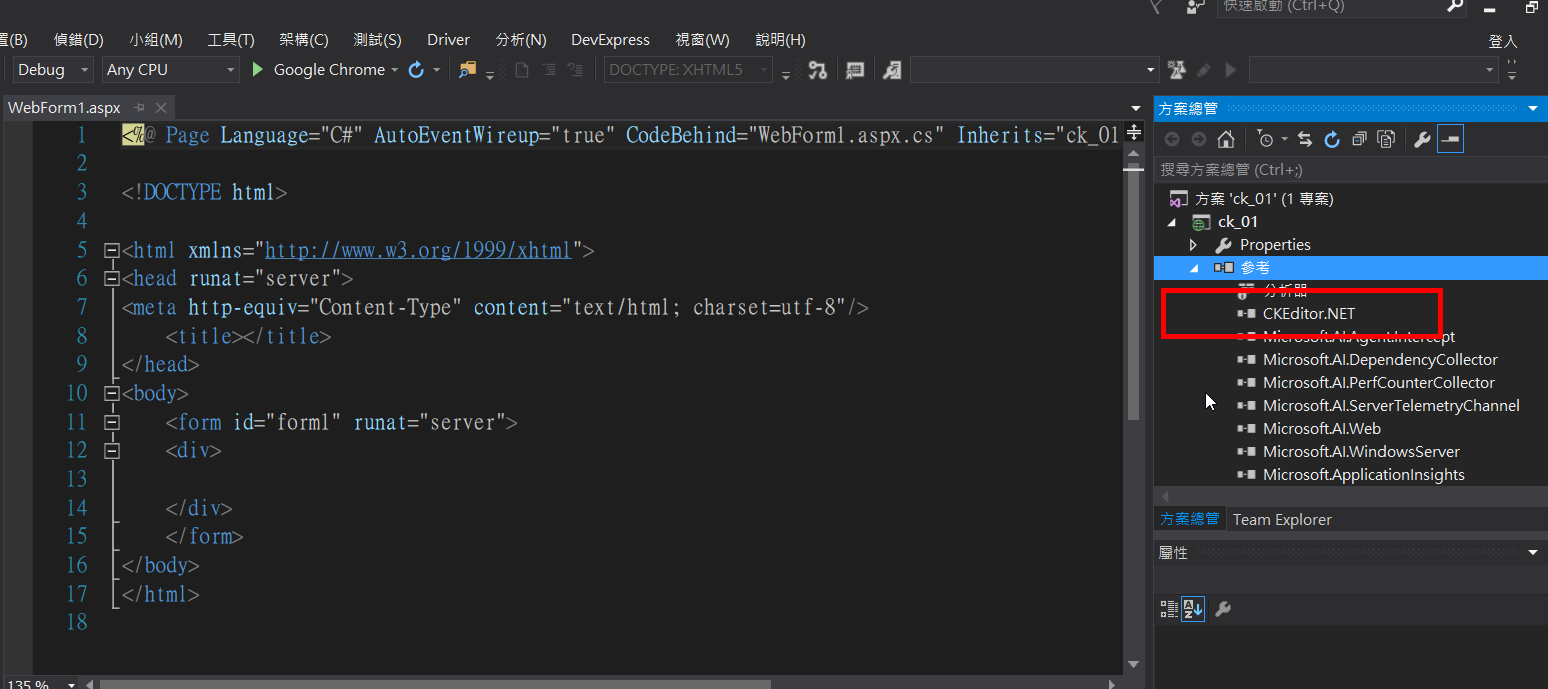The height and width of the screenshot is (689, 1548).
Task: Click the 登入 sign-in link
Action: (1503, 41)
